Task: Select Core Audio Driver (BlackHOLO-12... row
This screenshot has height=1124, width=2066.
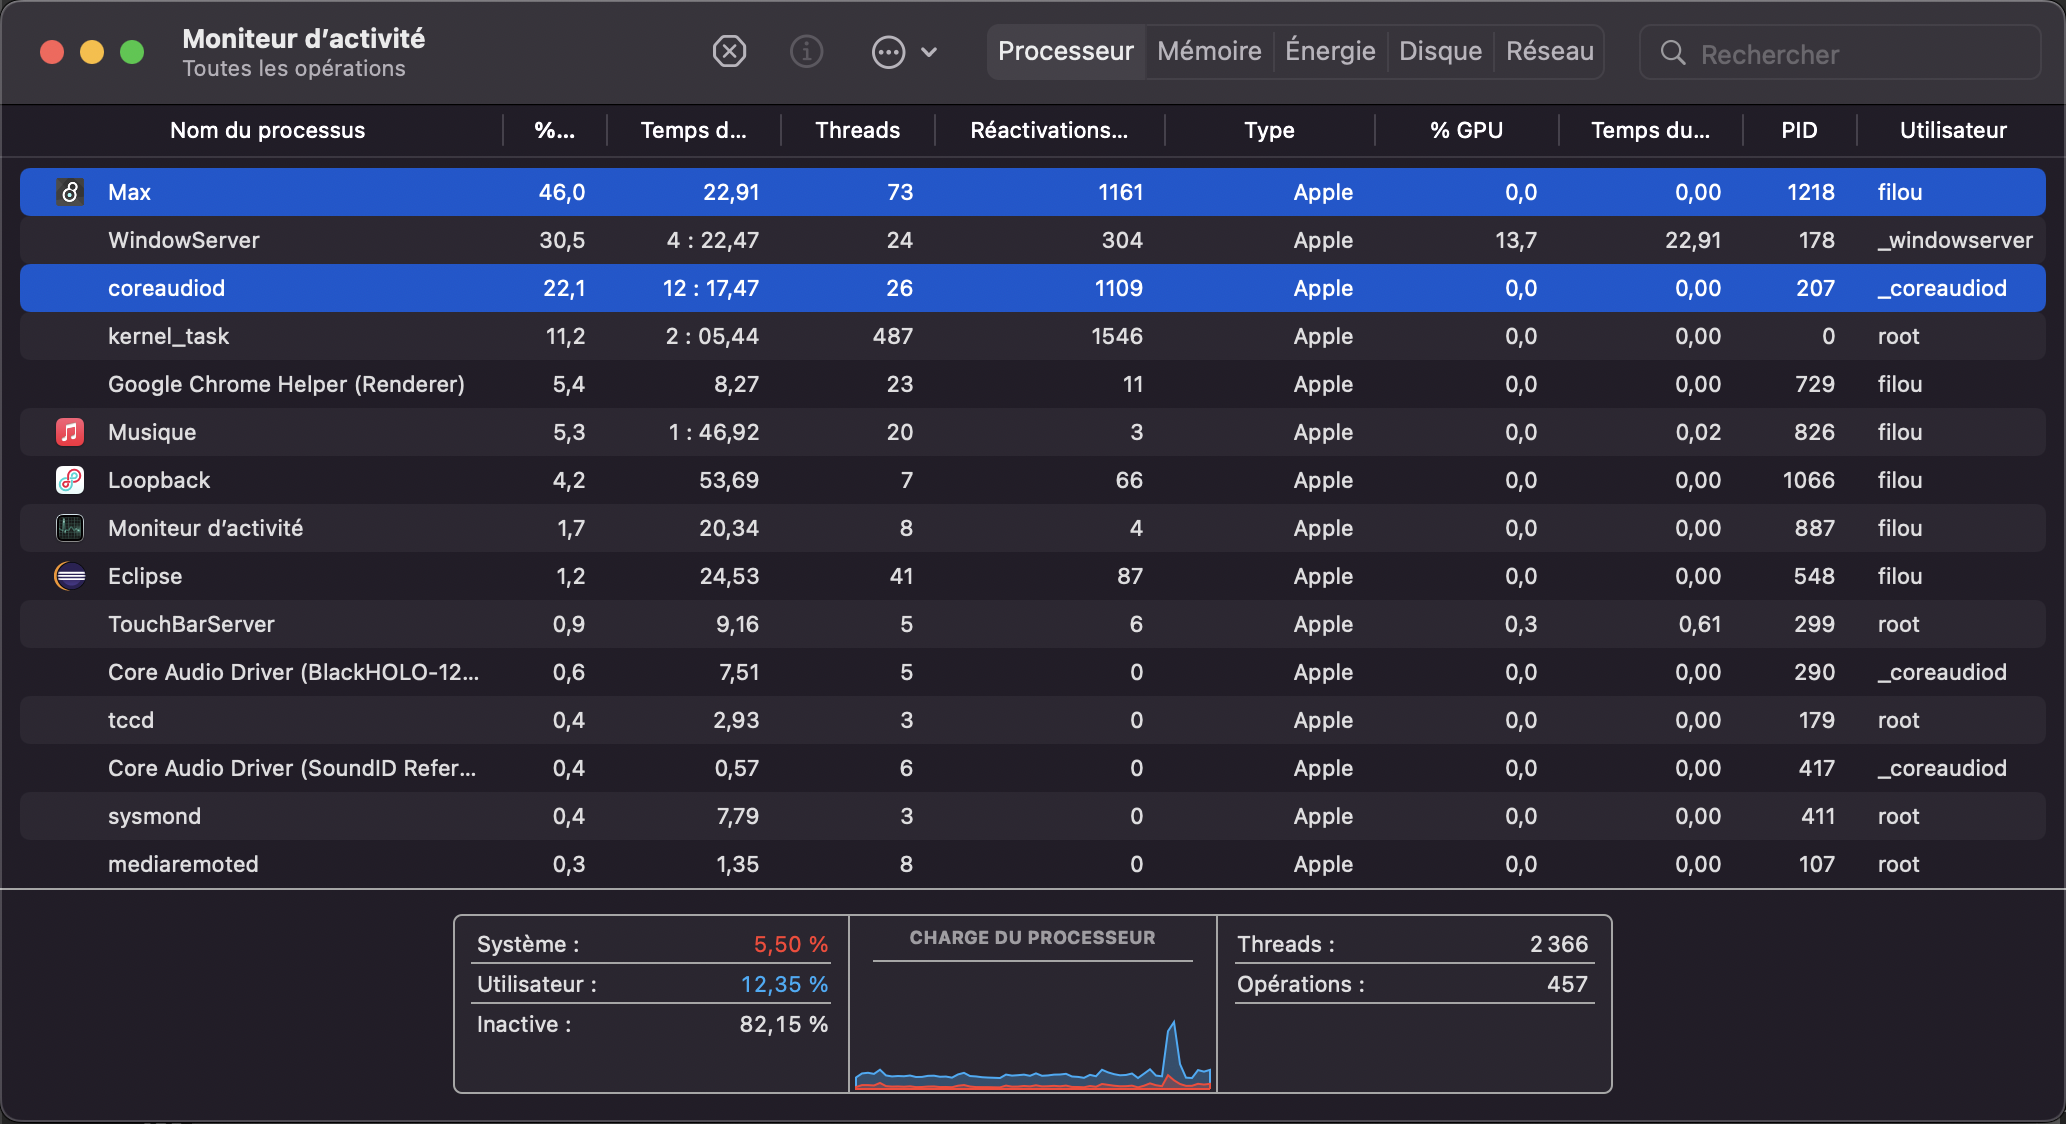Action: coord(1033,672)
